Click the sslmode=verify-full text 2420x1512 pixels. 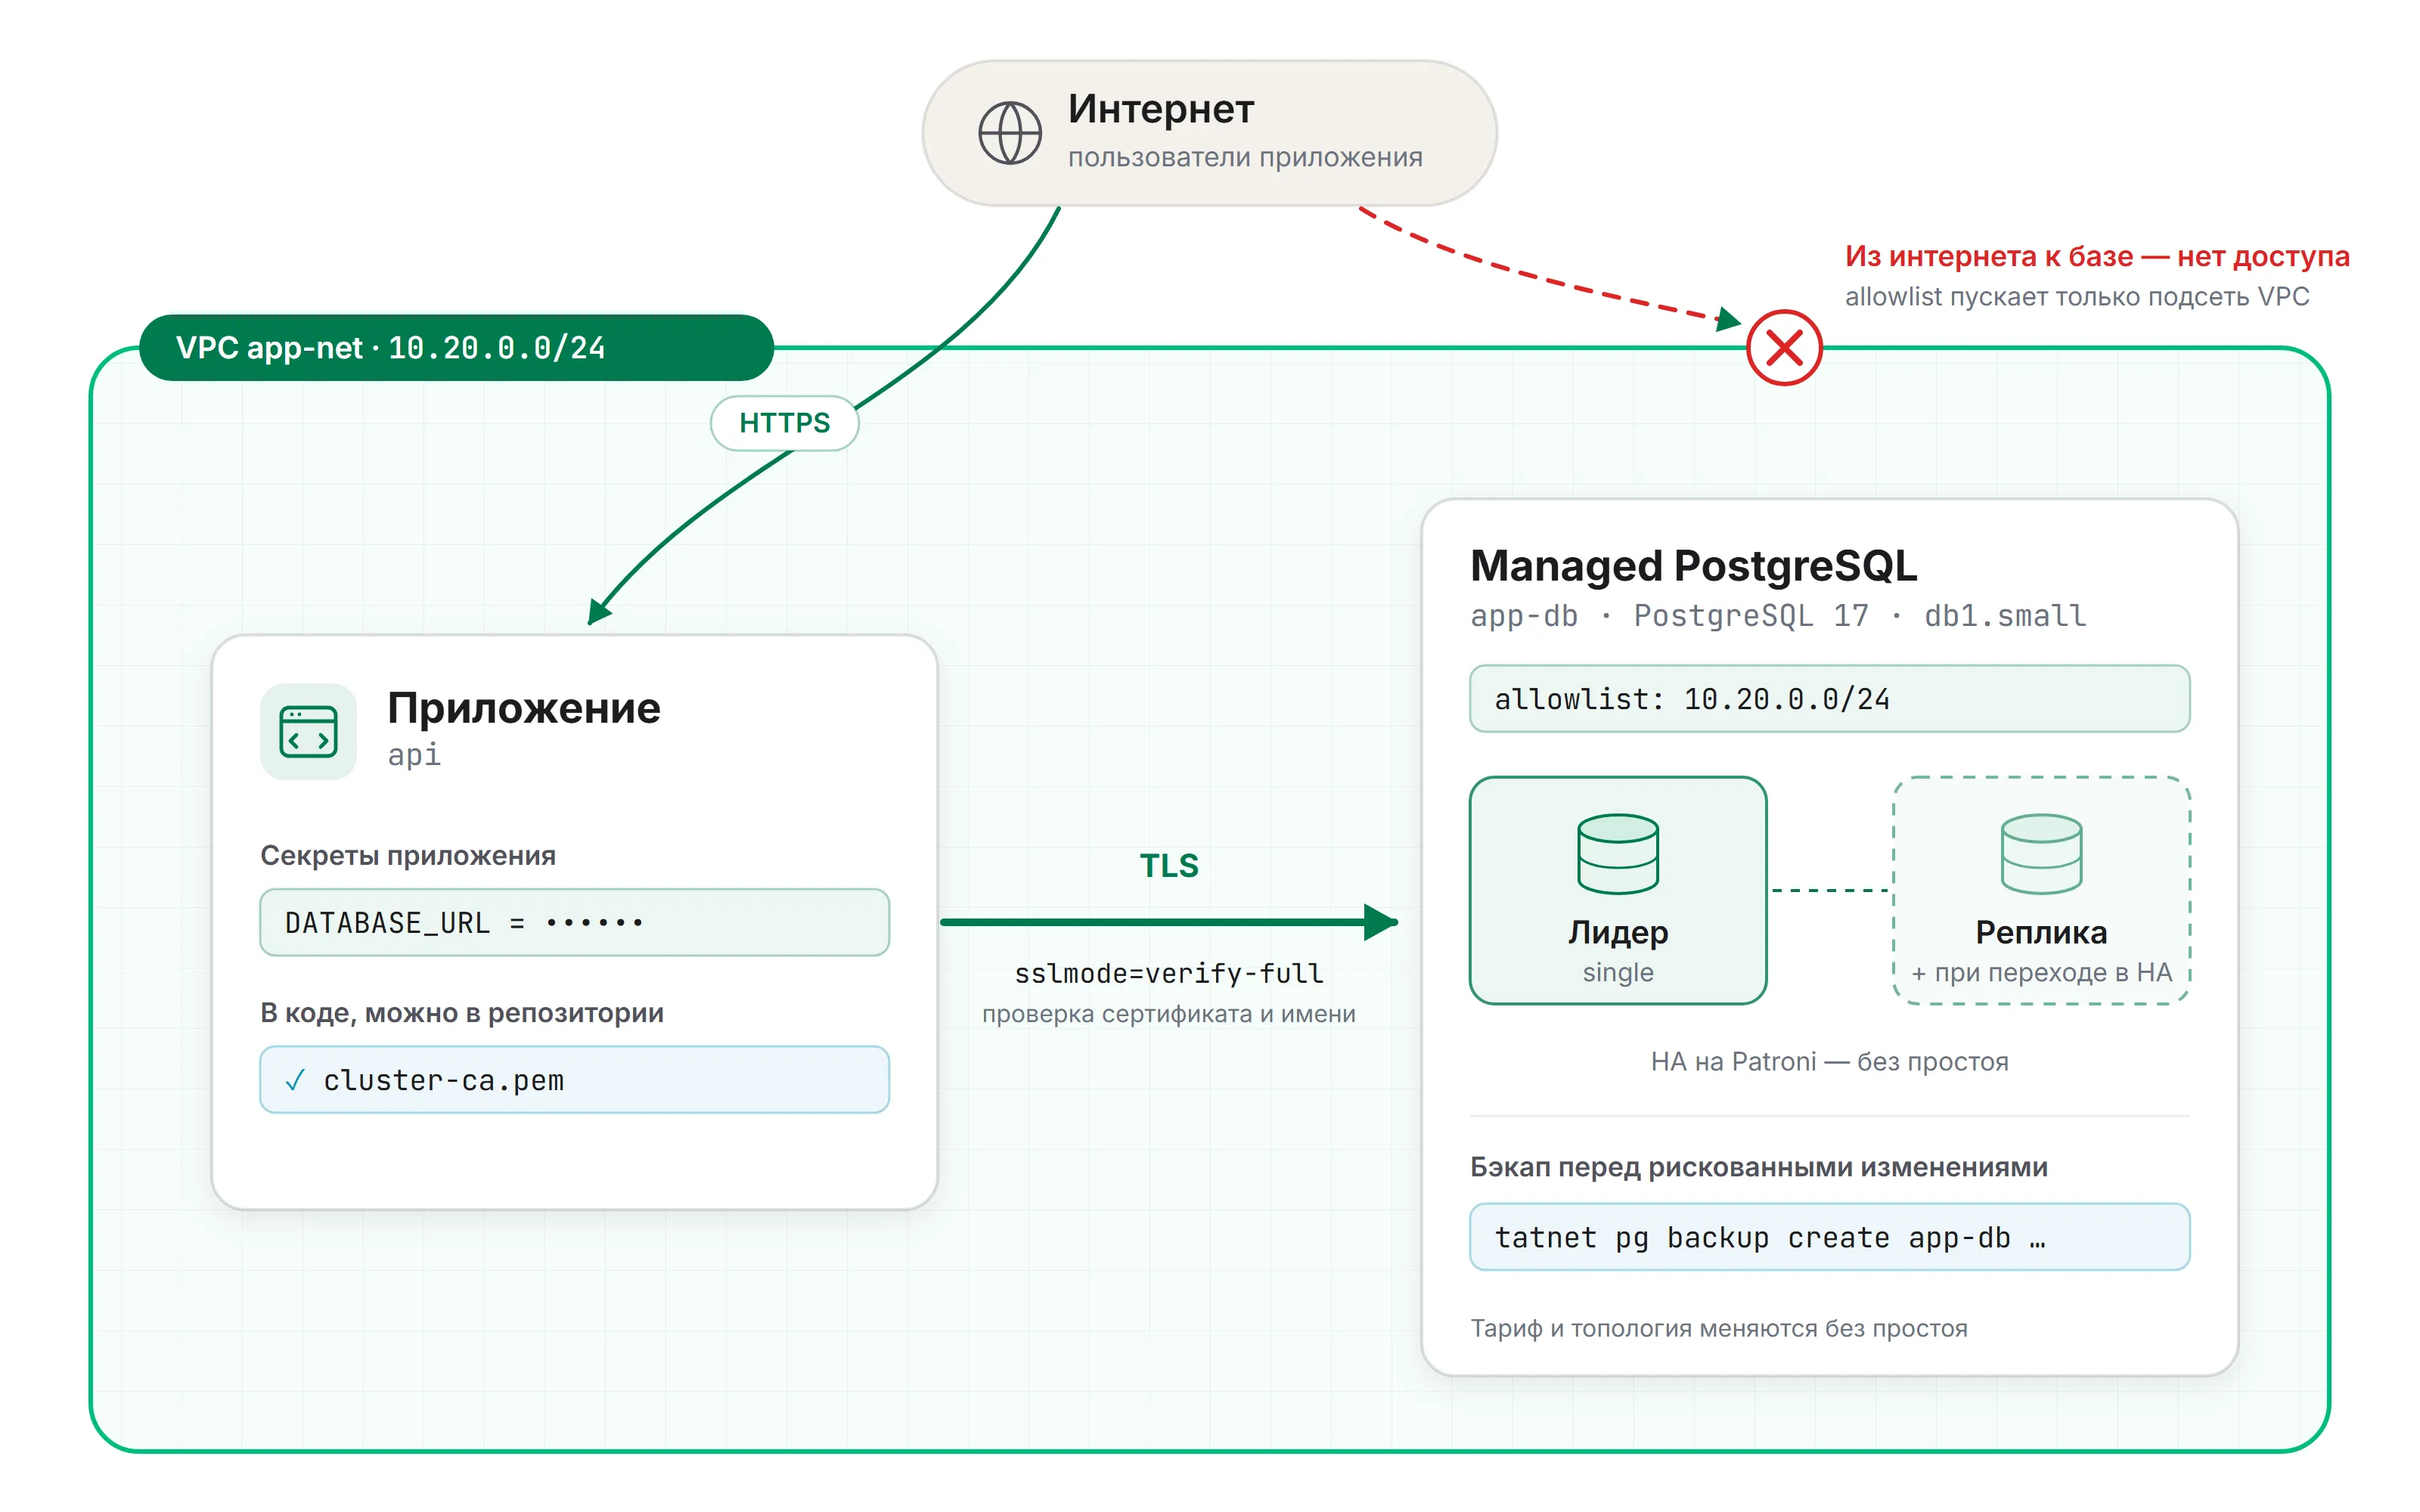(x=1168, y=972)
